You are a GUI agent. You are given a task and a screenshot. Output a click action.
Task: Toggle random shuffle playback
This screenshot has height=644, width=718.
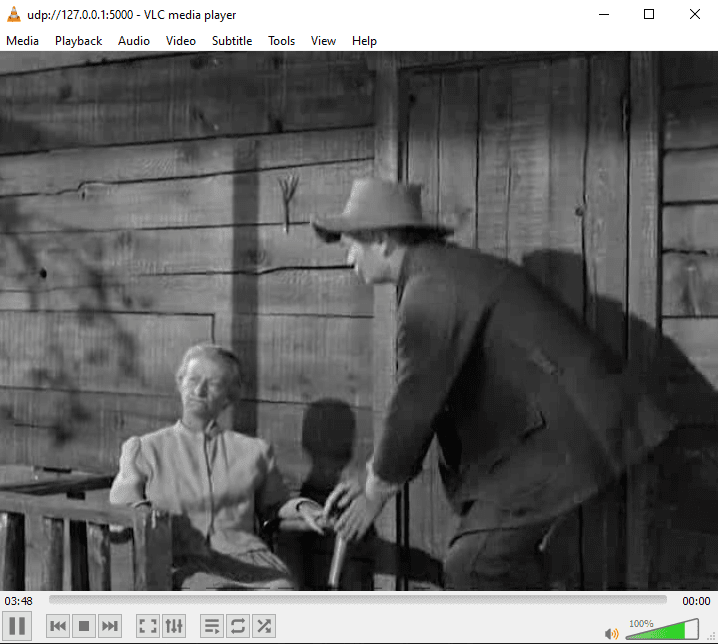coord(264,626)
